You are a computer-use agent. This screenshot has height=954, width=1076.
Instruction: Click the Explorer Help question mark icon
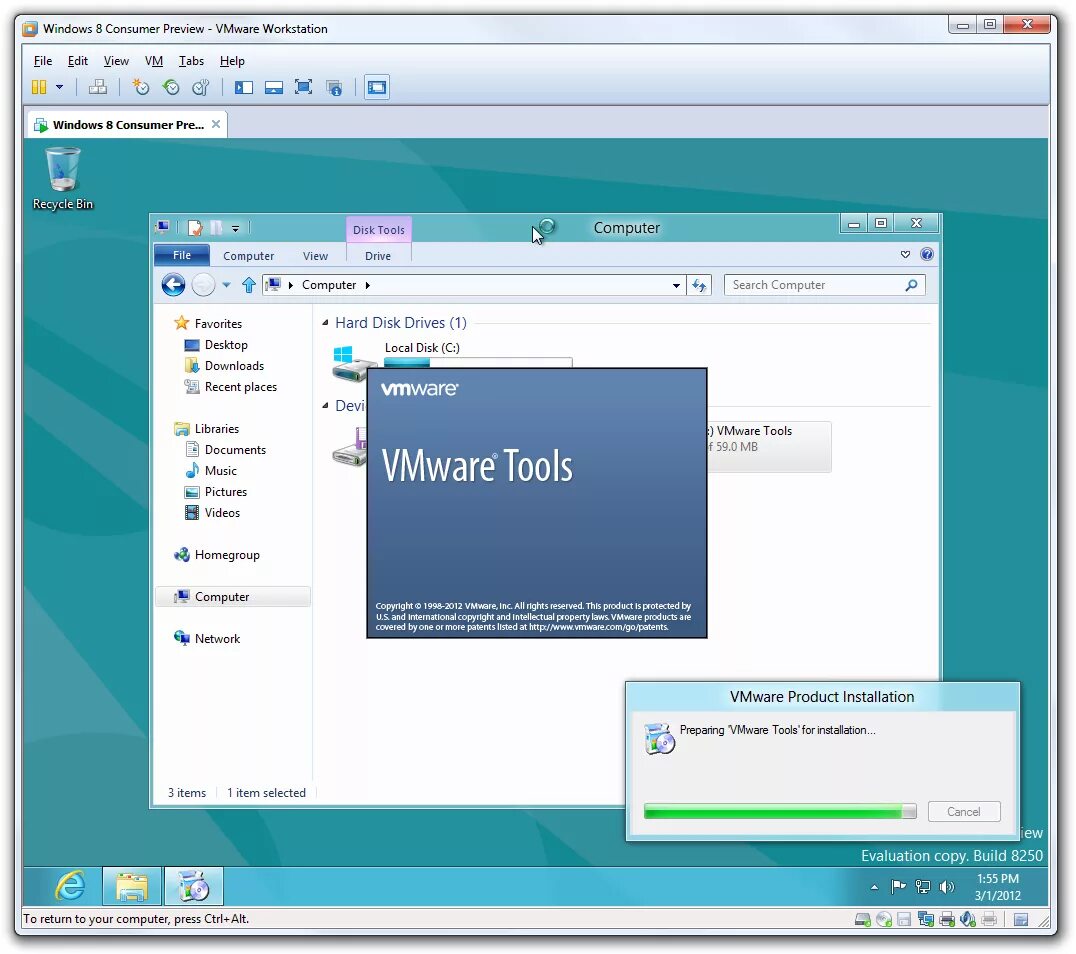926,255
